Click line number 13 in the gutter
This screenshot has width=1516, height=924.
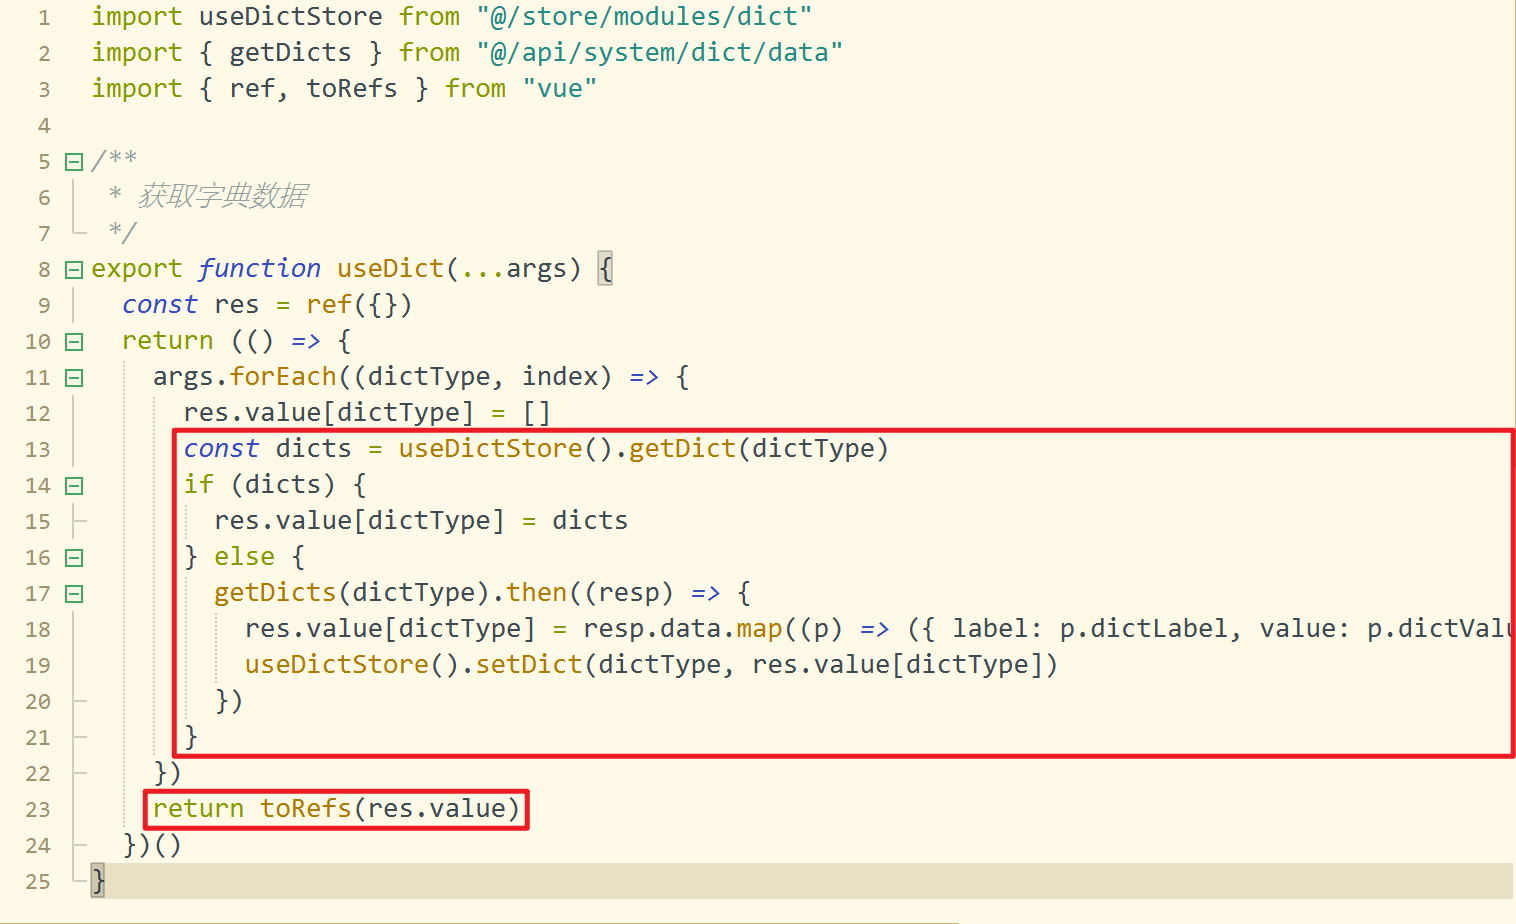(38, 450)
